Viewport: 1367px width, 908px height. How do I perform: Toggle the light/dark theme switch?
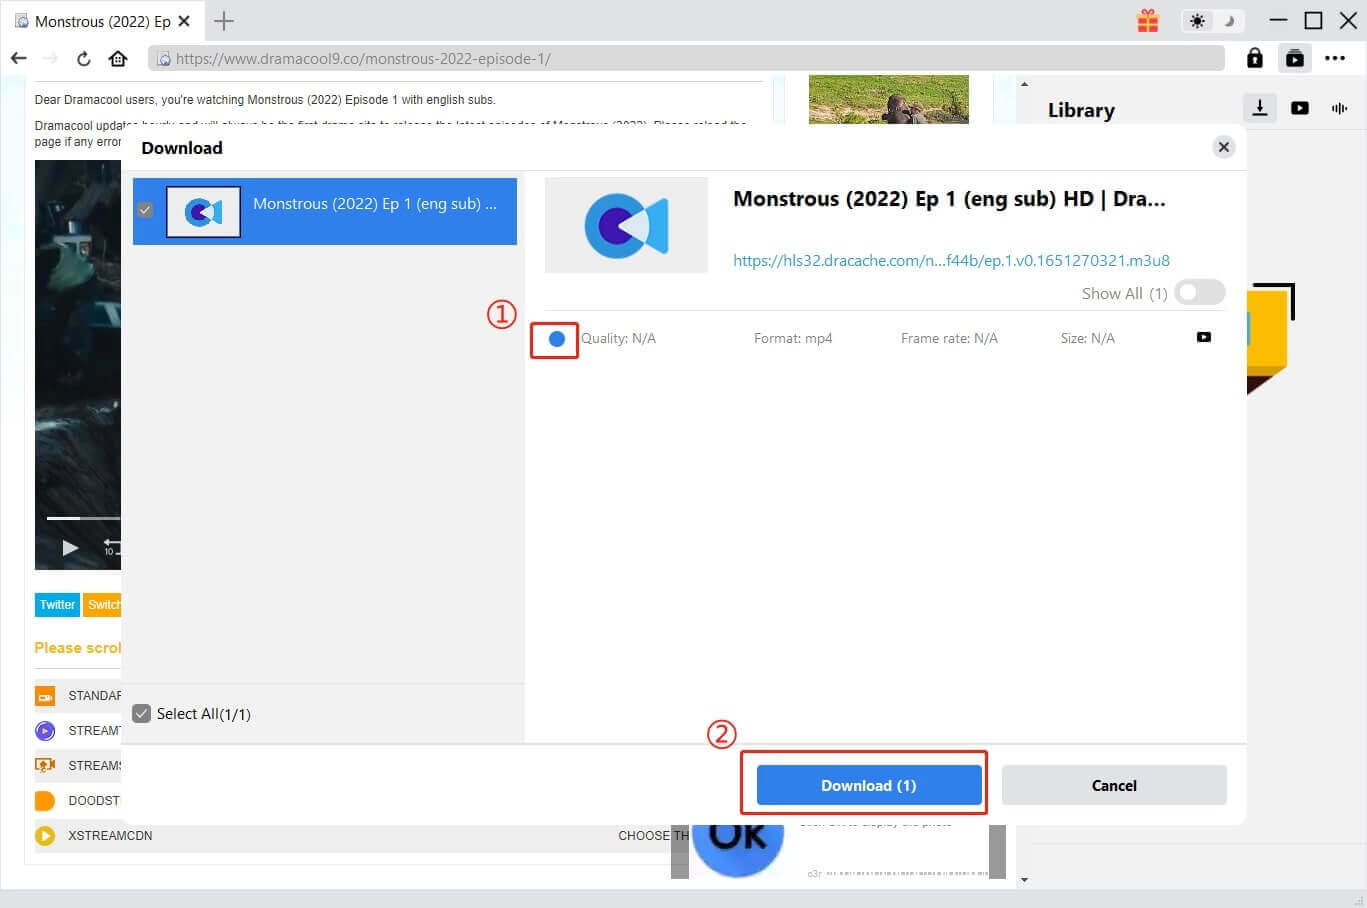click(1211, 20)
